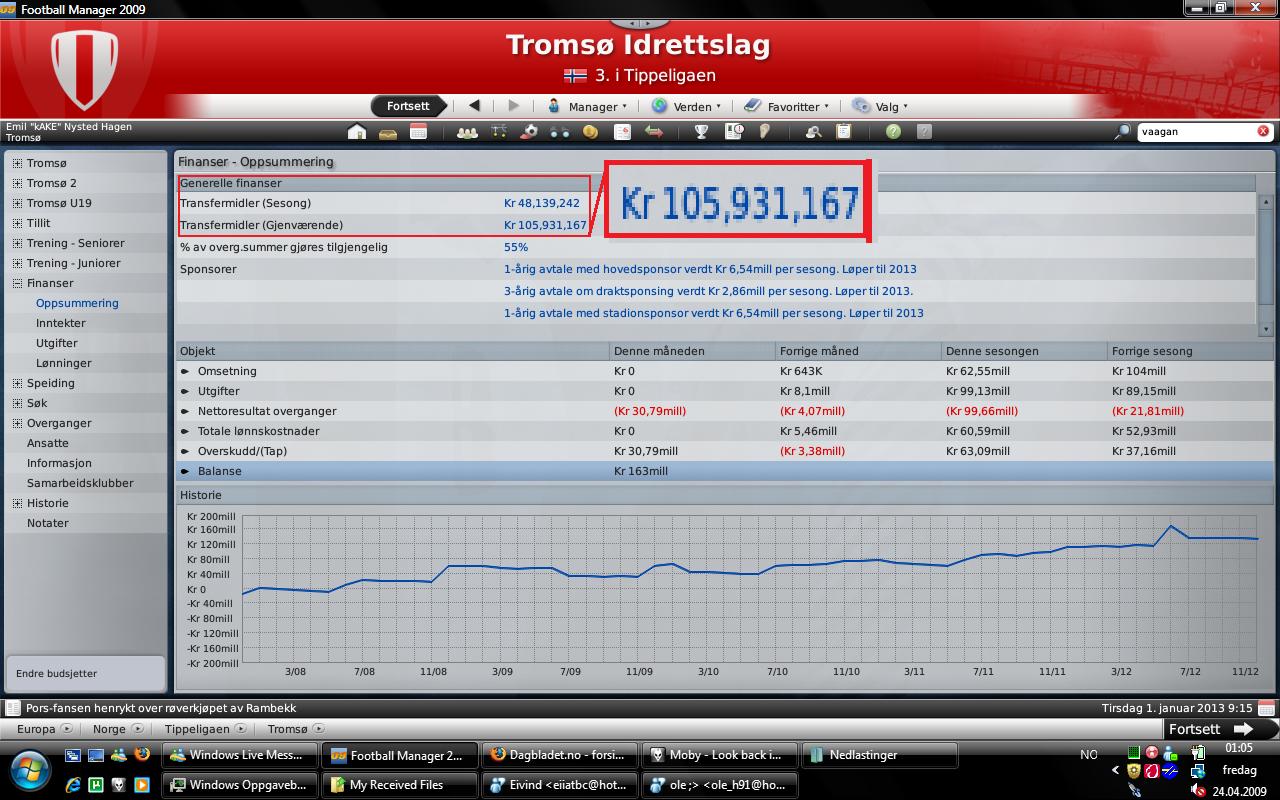Click the news ticker icon
Viewport: 1280px width, 800px height.
pos(13,708)
